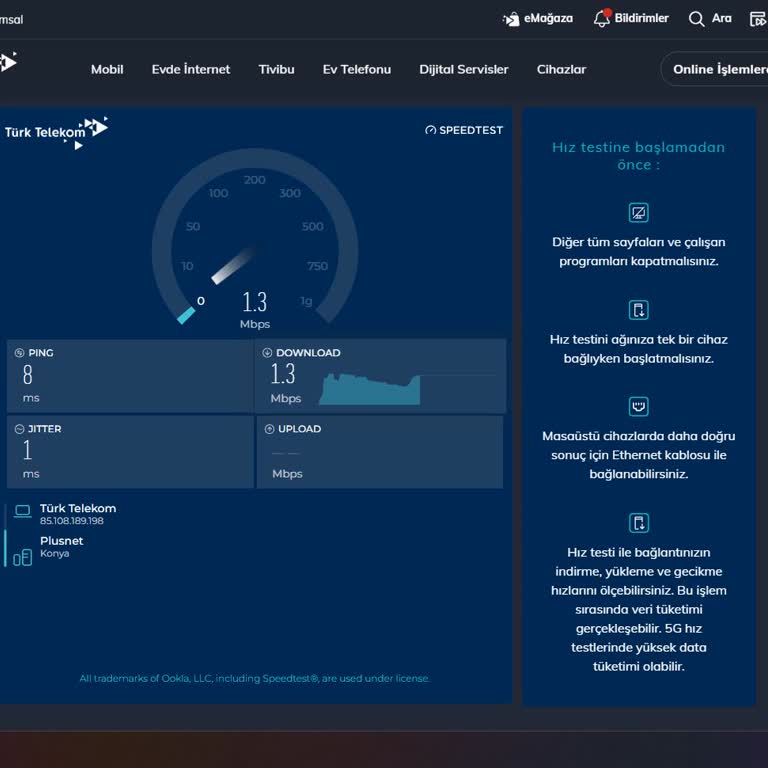Click the data usage phone icon
768x768 pixels.
(638, 523)
